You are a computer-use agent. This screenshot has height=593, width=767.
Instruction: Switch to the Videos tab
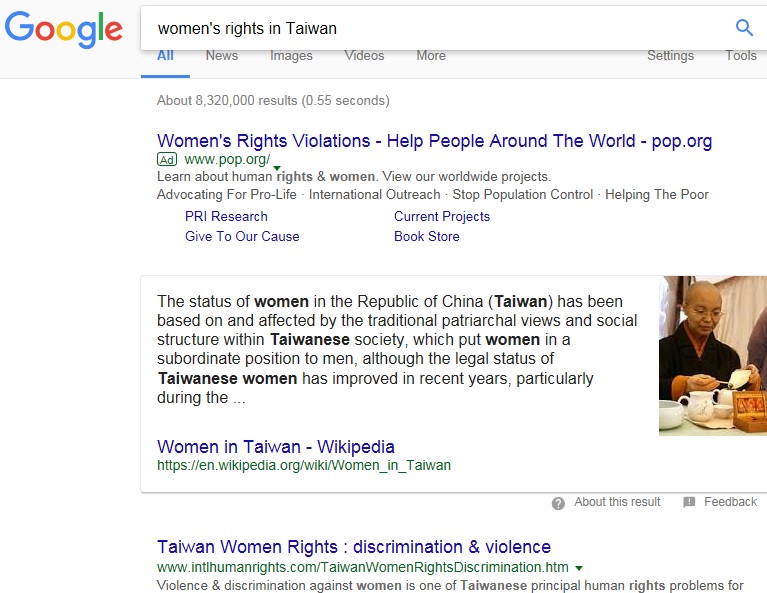pos(364,56)
